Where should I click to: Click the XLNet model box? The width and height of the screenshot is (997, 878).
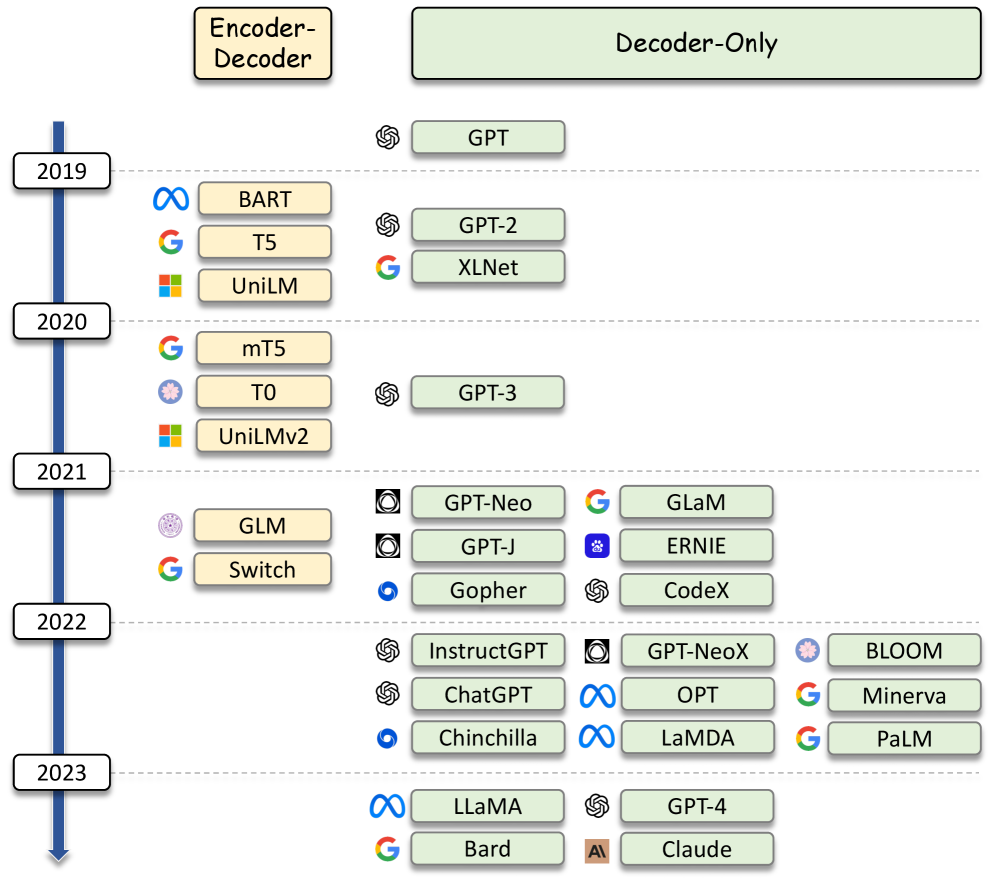pos(488,267)
